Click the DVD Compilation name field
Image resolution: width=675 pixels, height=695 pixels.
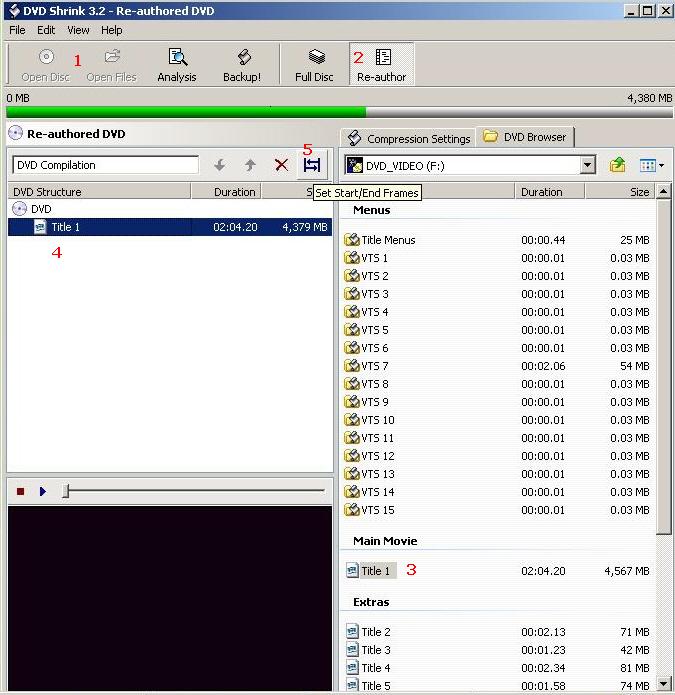105,165
